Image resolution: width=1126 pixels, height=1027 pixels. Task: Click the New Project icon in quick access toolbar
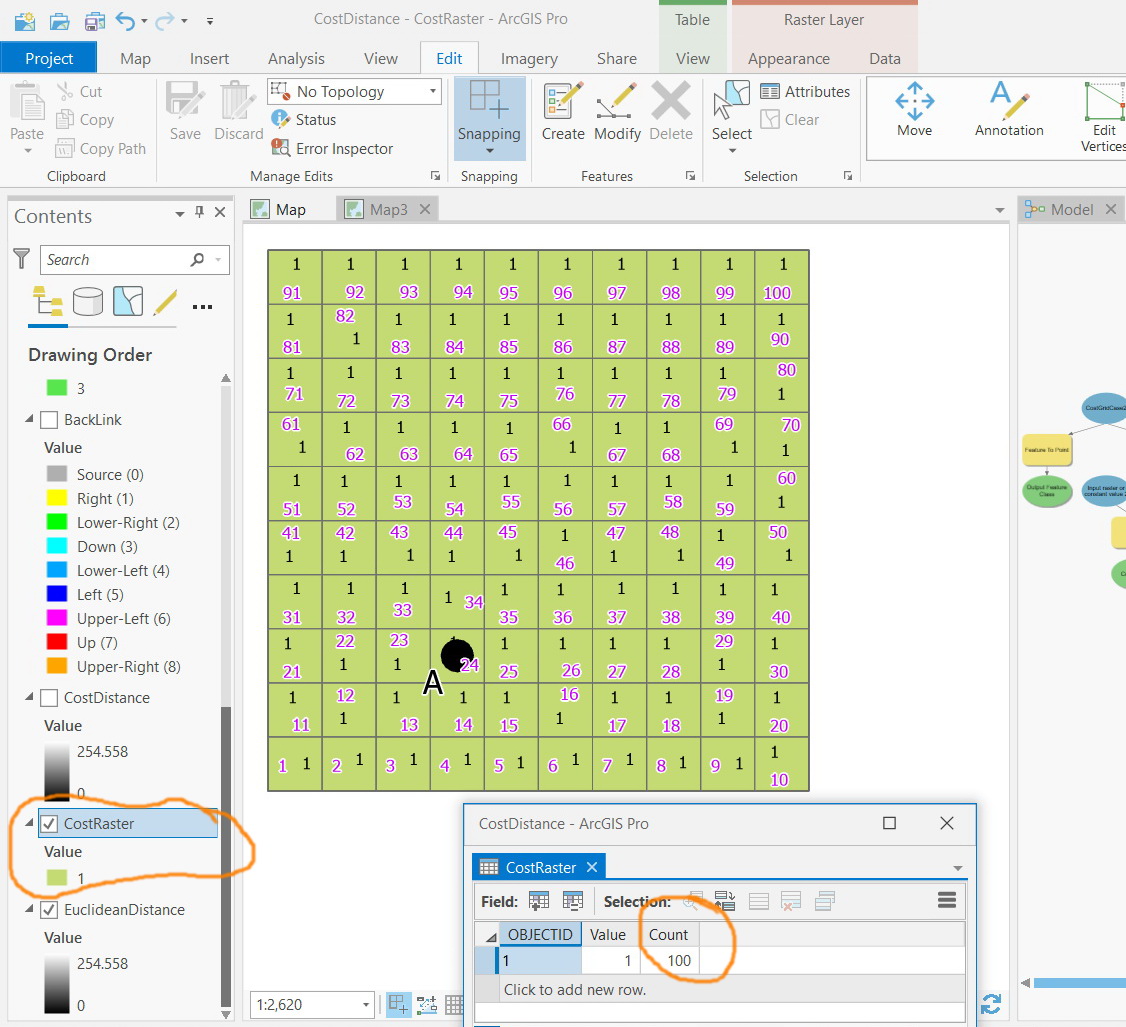(24, 21)
